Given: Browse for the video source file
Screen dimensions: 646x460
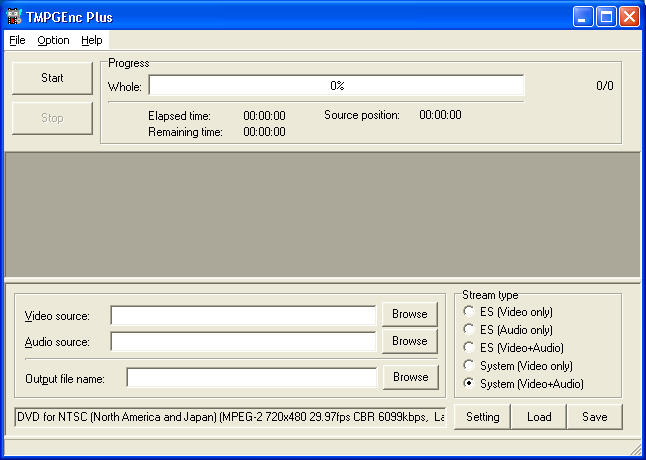Looking at the screenshot, I should [410, 314].
